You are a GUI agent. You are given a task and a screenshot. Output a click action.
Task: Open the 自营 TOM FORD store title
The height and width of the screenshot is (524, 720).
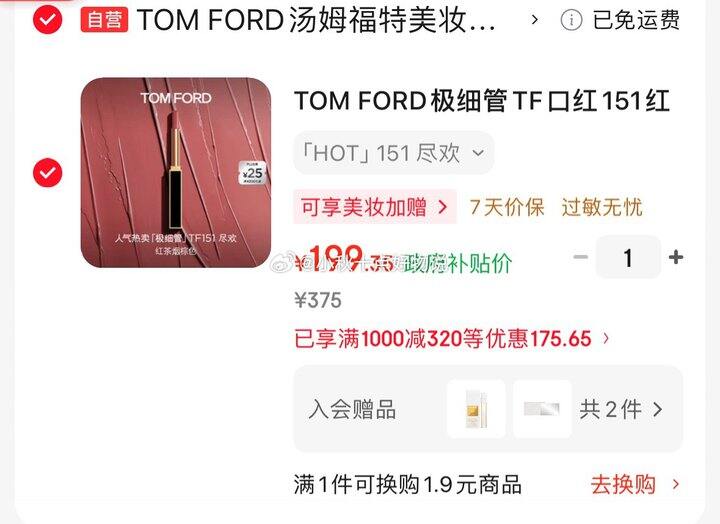tap(288, 20)
